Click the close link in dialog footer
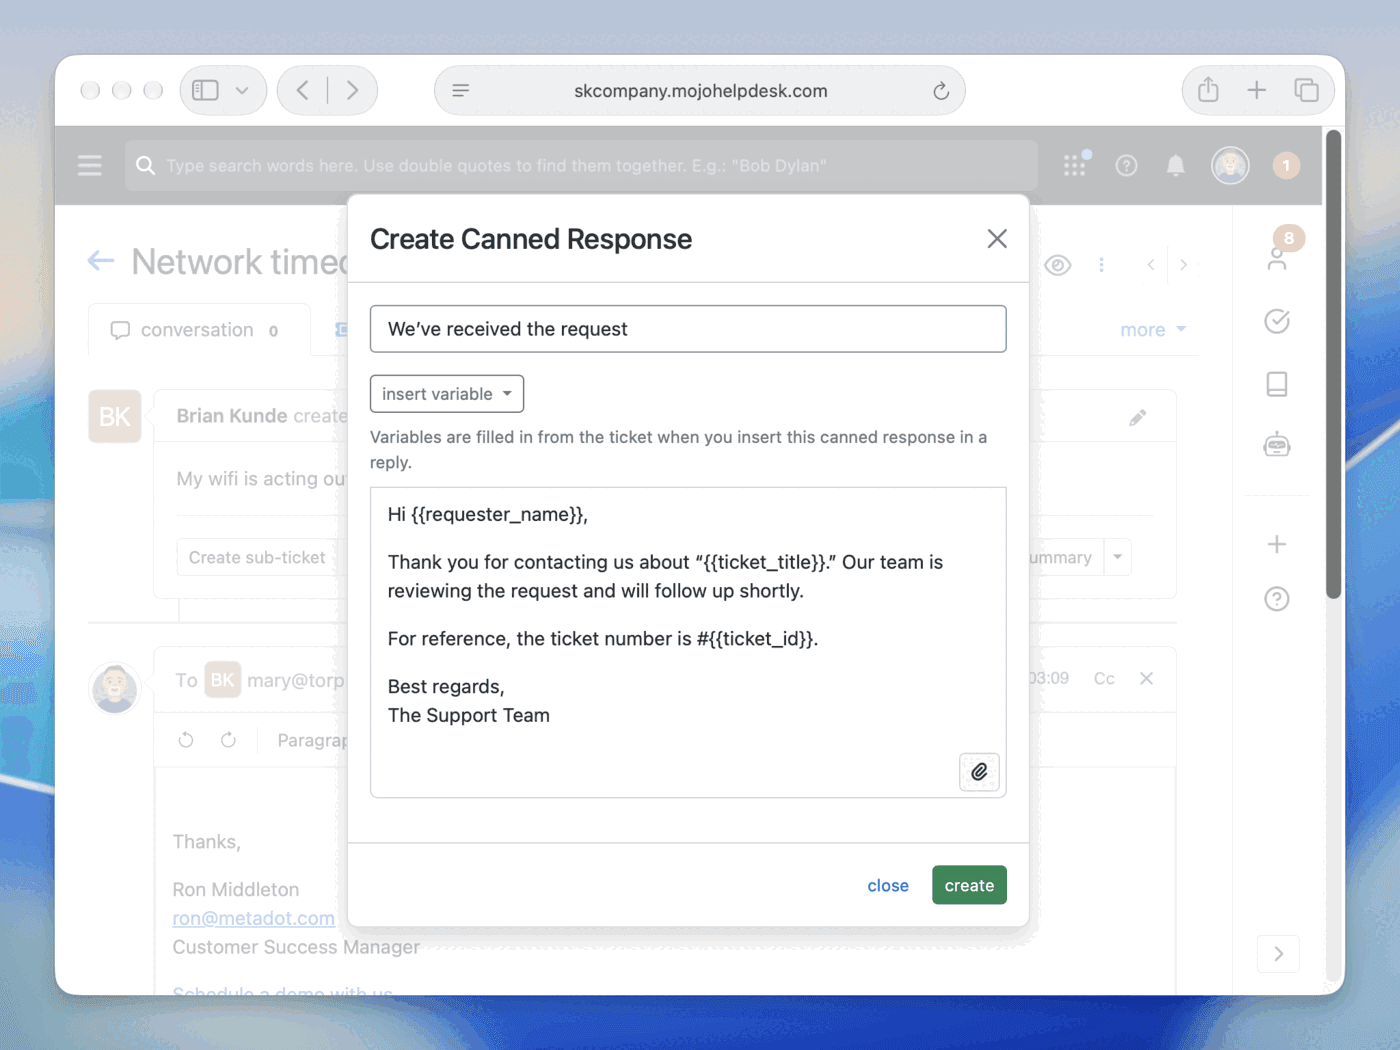 point(888,885)
